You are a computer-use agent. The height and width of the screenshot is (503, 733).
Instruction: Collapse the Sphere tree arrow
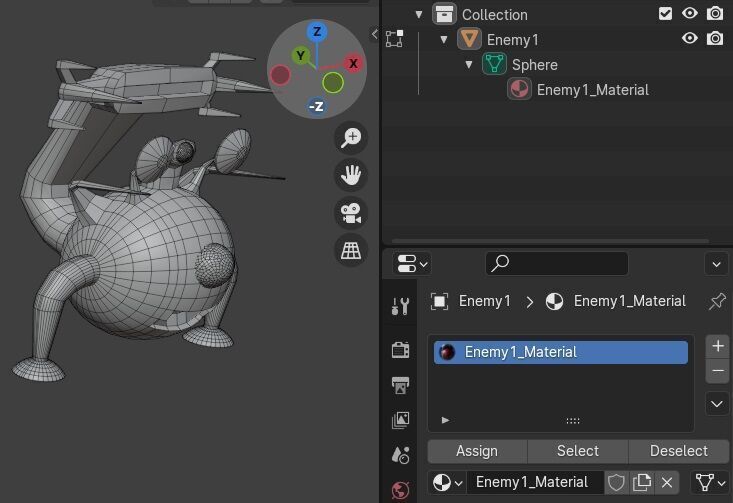point(469,65)
